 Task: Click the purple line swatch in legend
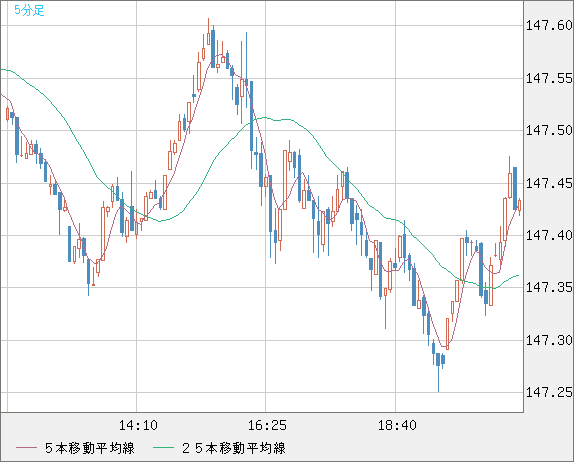(26, 448)
